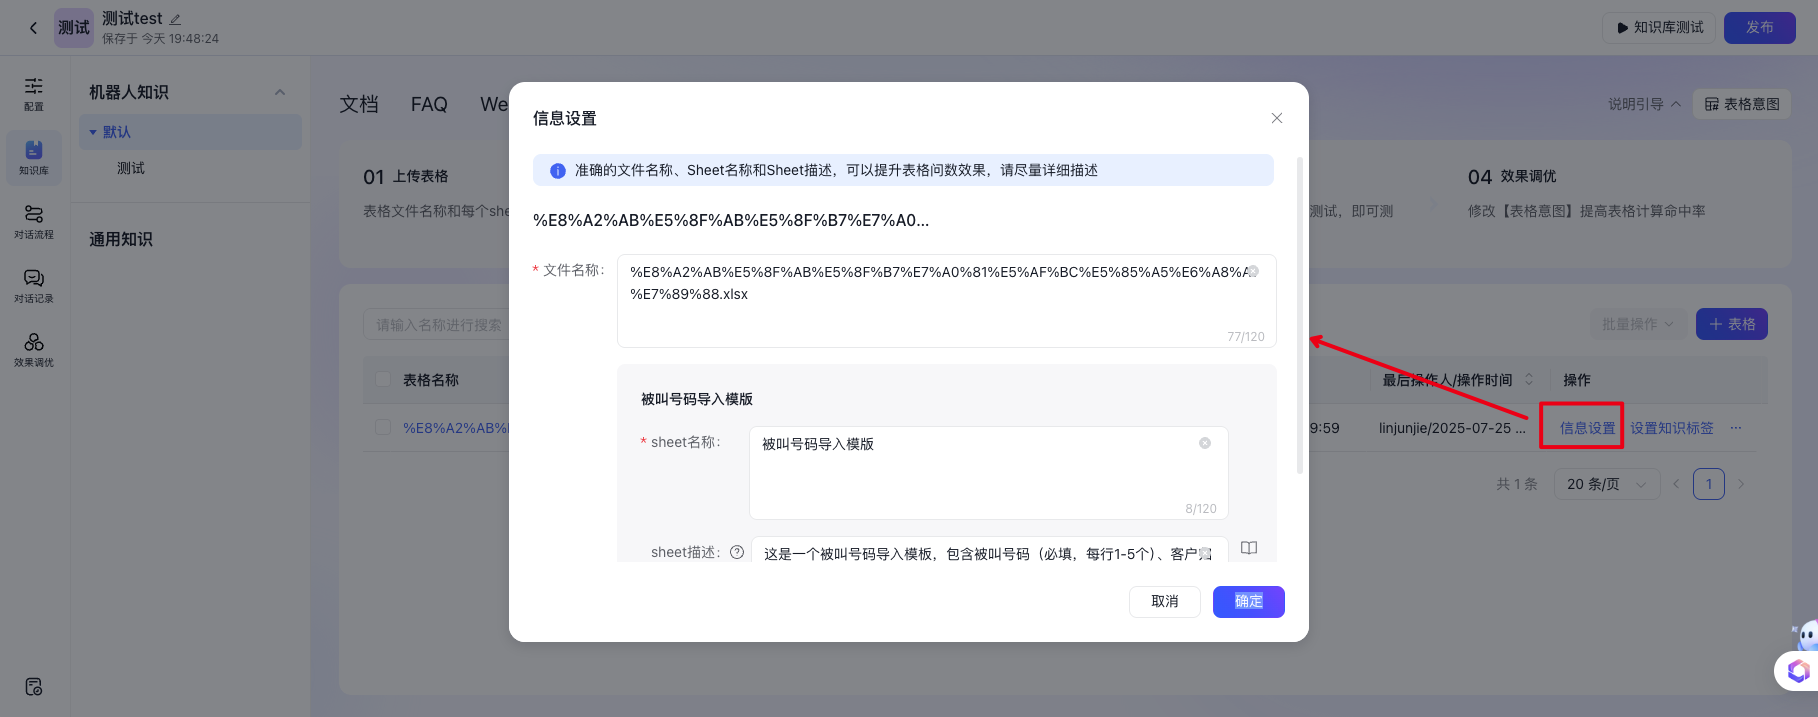
Task: Open the 配置 settings sidebar icon
Action: pyautogui.click(x=34, y=93)
